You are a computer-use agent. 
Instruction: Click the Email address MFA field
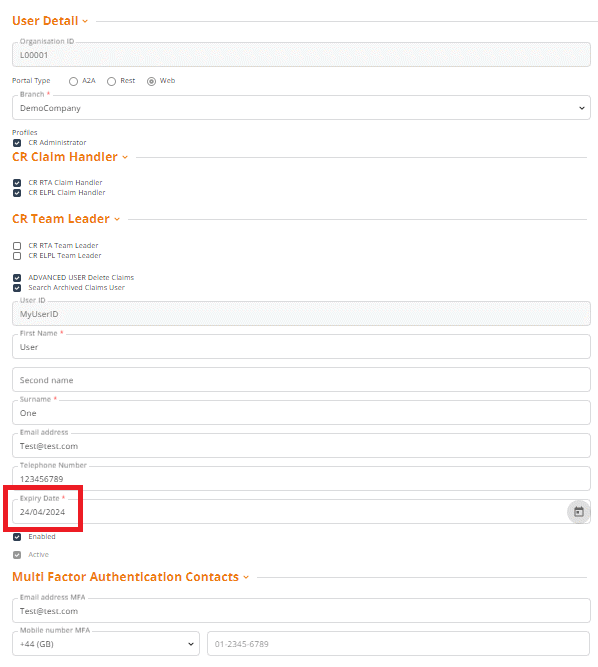click(301, 610)
